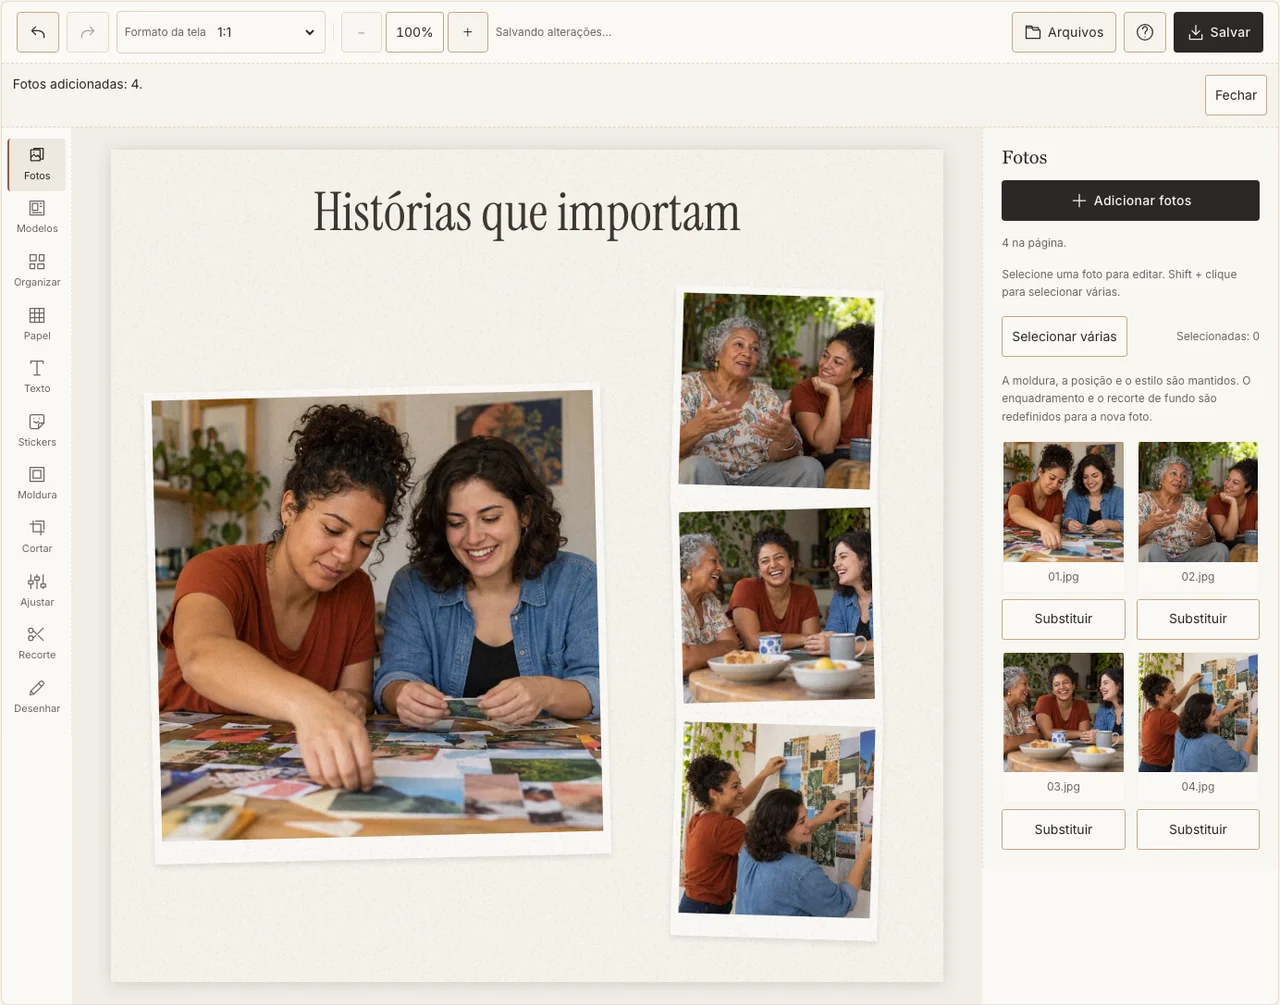Select the Desenhar pencil tool
This screenshot has width=1280, height=1005.
(37, 697)
